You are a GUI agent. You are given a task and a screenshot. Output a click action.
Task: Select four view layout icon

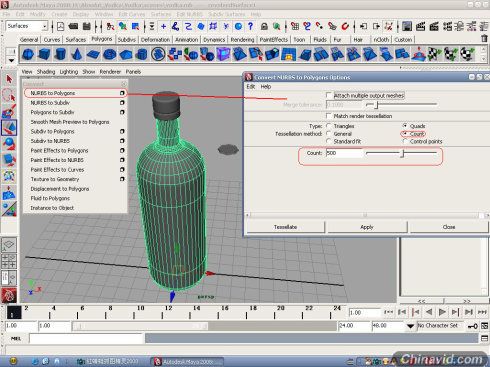[x=9, y=261]
